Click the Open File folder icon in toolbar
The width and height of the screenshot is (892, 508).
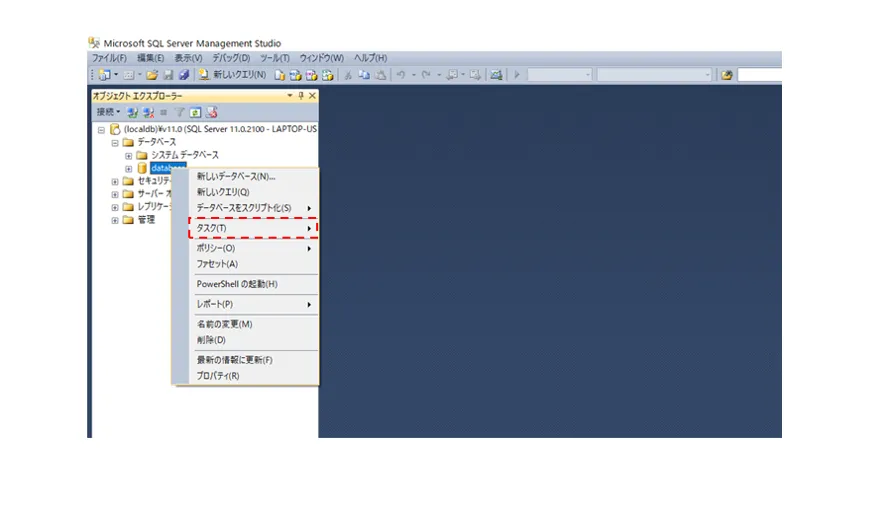point(152,75)
